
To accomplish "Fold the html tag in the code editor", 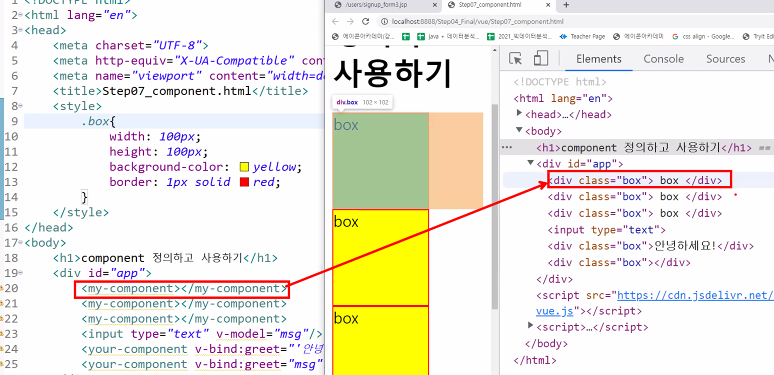I will [20, 15].
